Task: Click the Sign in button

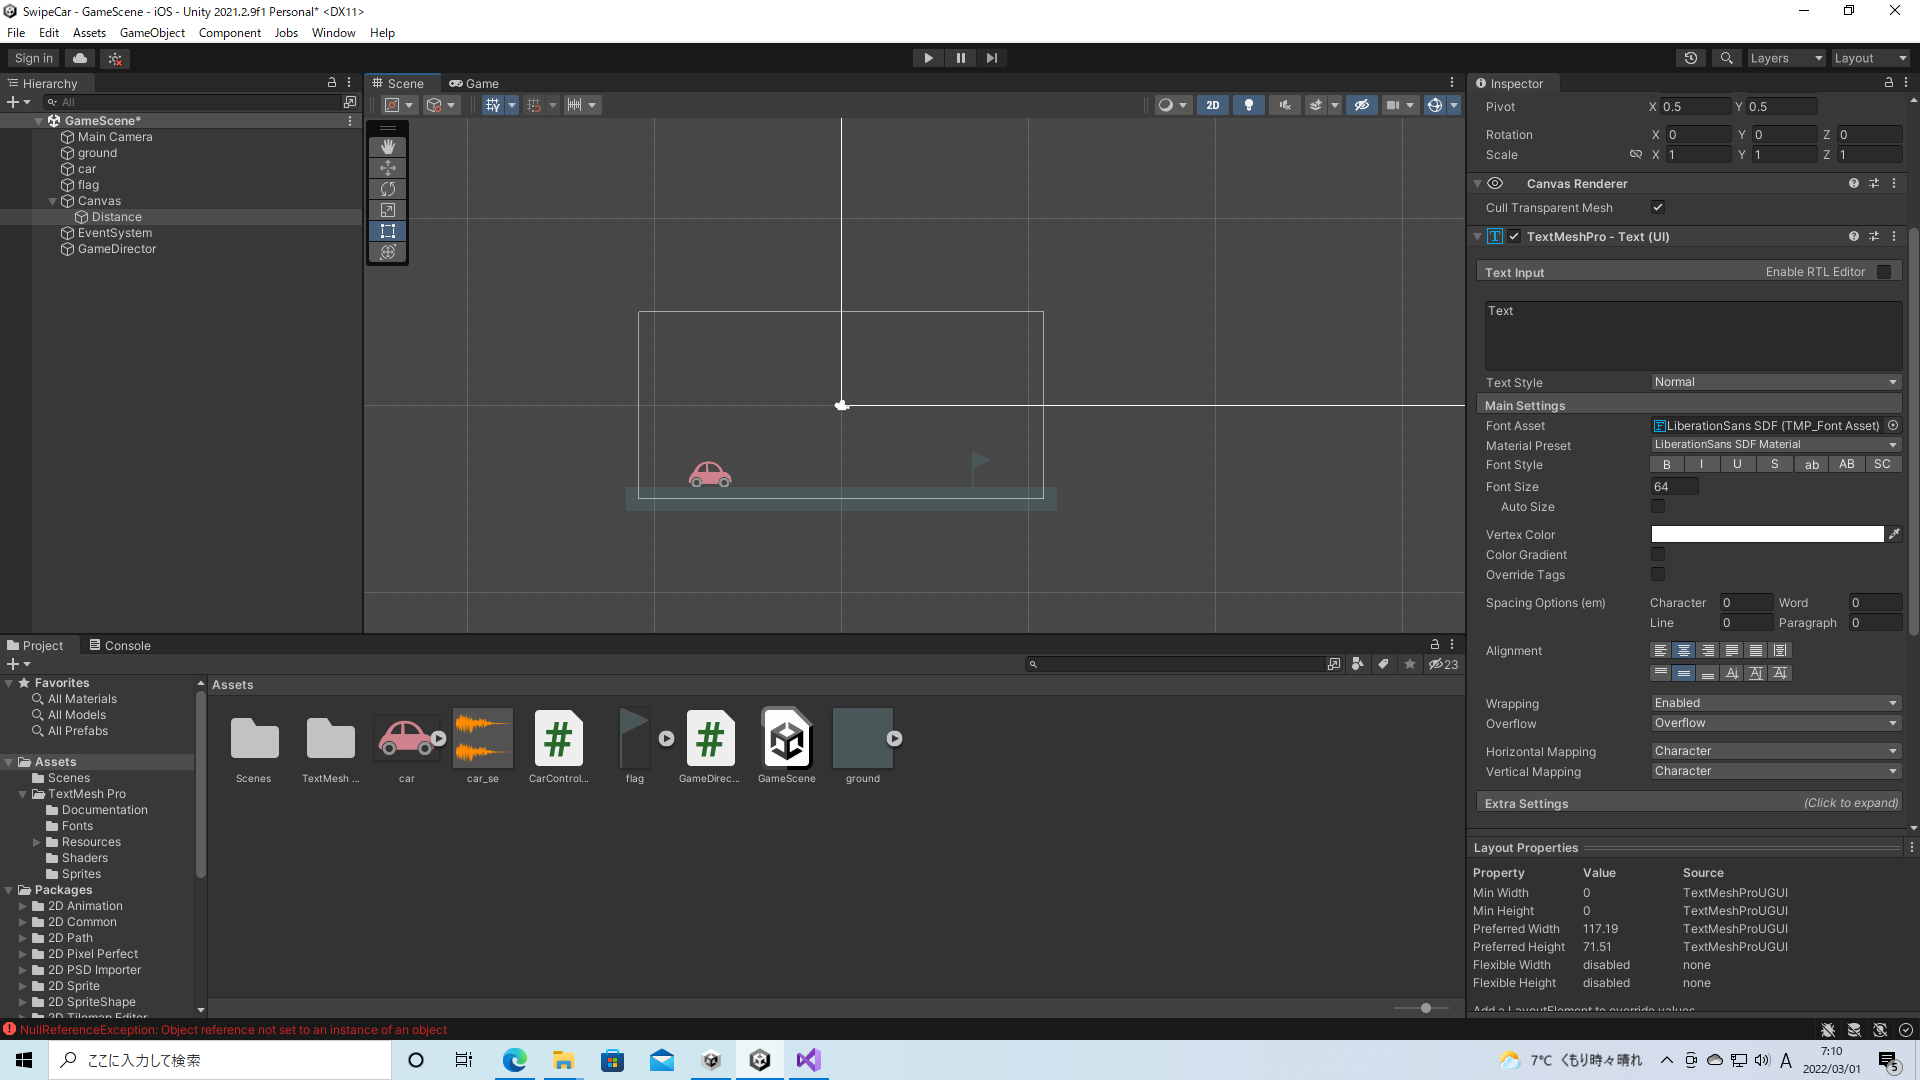Action: 33,58
